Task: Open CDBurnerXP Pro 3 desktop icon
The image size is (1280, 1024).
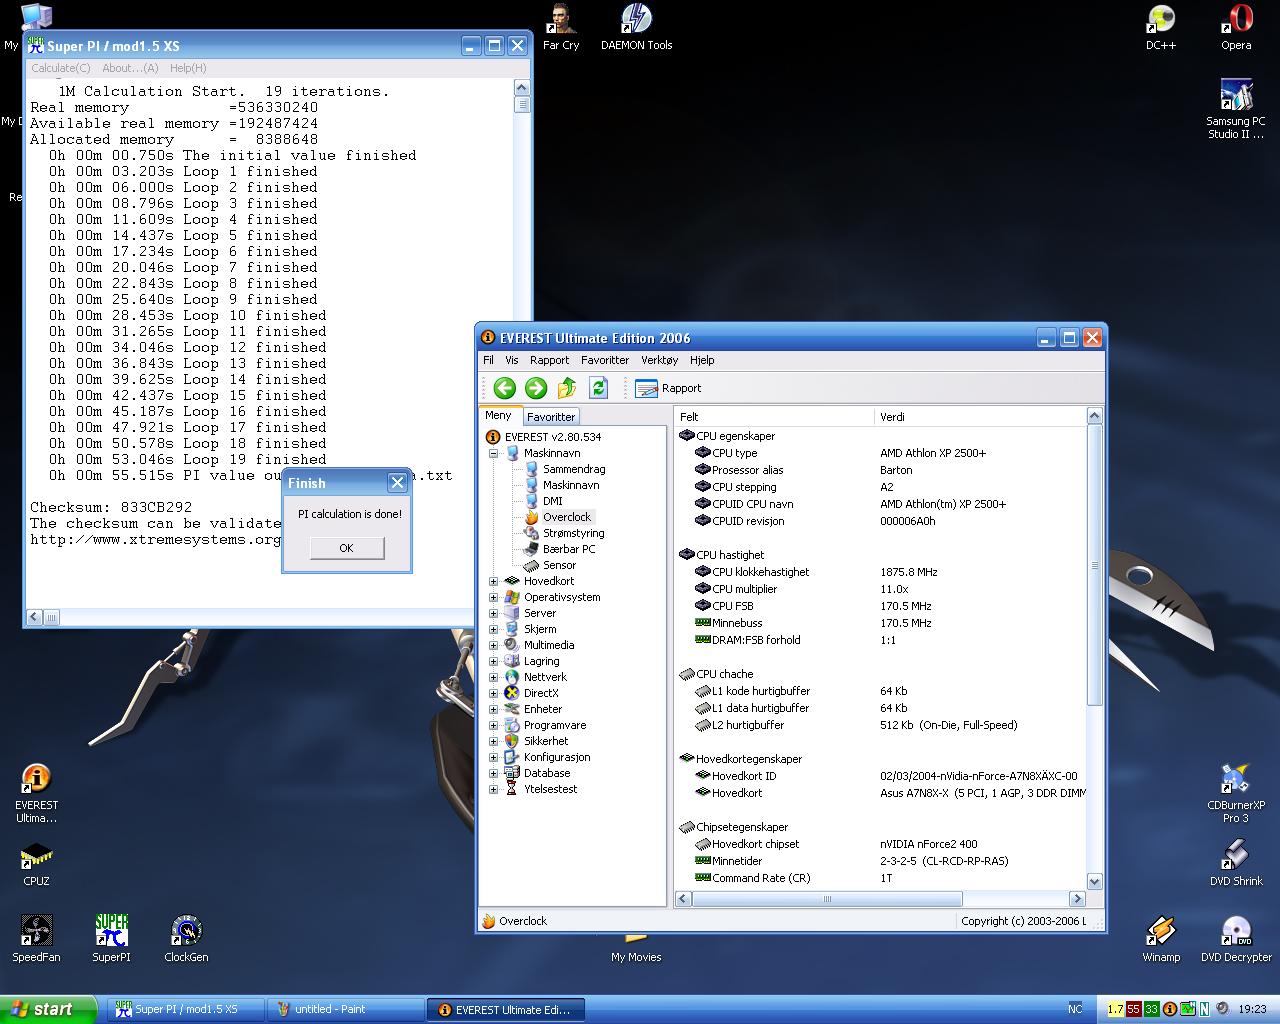Action: pos(1236,794)
